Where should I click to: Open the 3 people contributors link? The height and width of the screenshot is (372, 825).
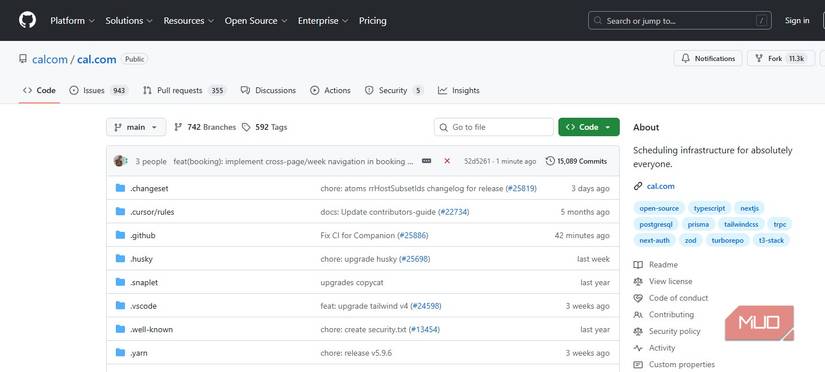point(150,162)
